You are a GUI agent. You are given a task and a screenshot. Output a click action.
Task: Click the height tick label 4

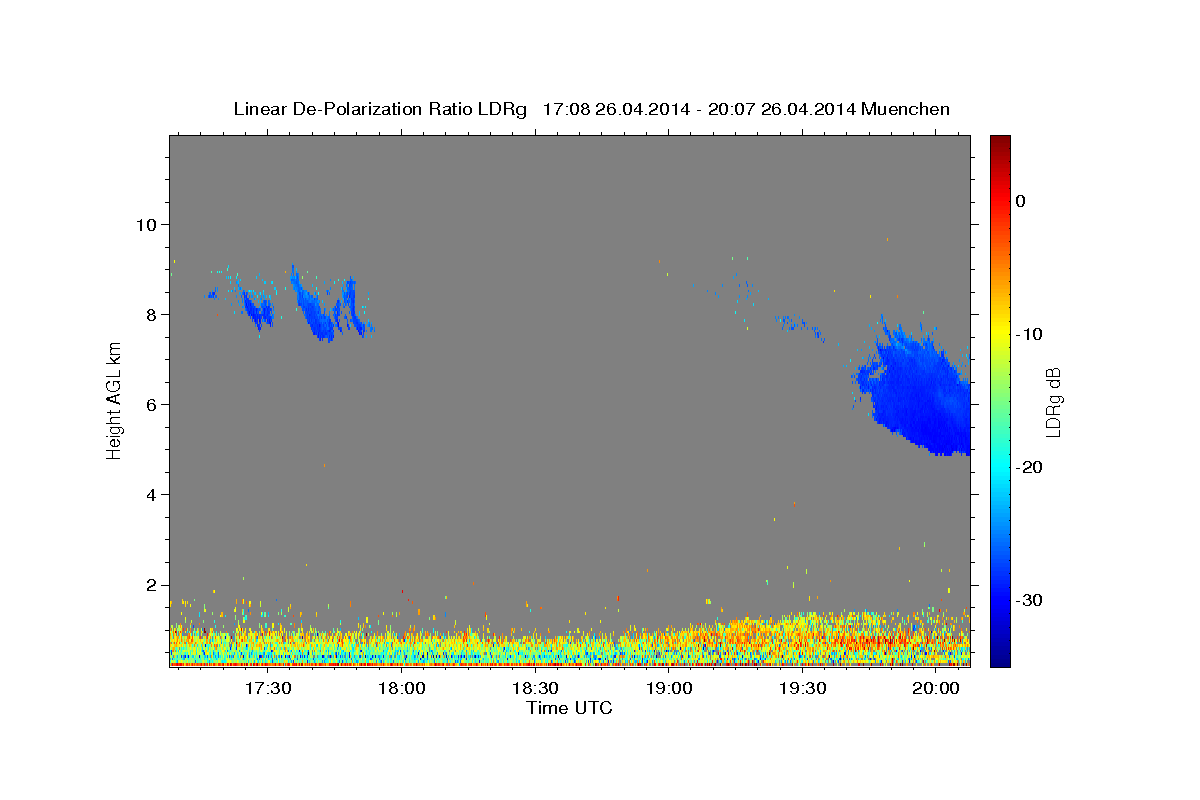click(152, 495)
